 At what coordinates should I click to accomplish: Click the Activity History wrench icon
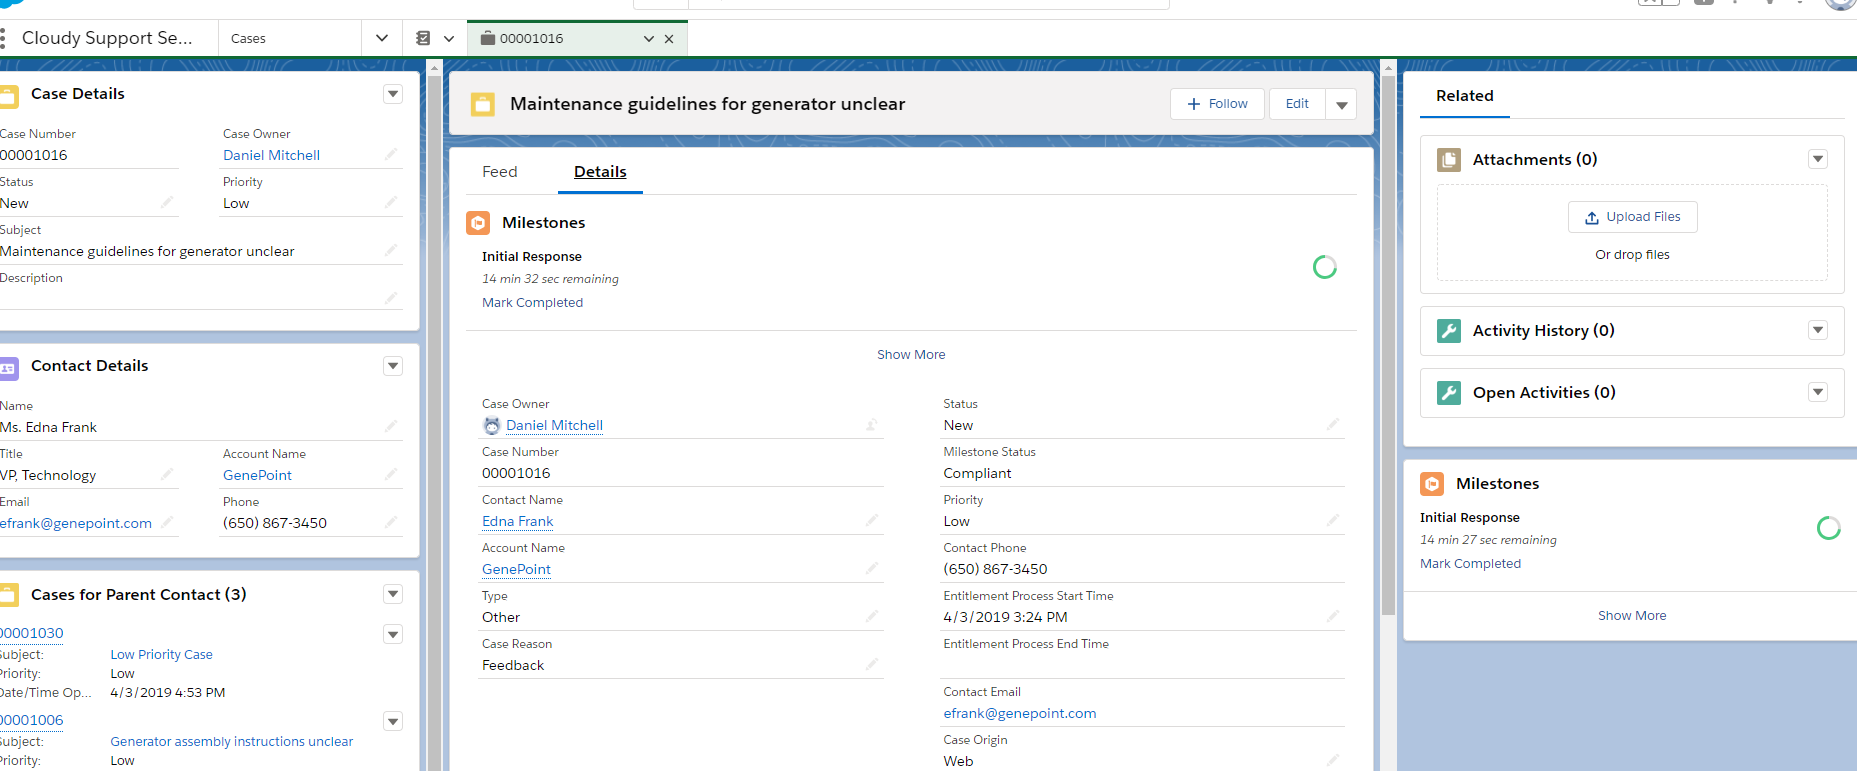[1448, 331]
